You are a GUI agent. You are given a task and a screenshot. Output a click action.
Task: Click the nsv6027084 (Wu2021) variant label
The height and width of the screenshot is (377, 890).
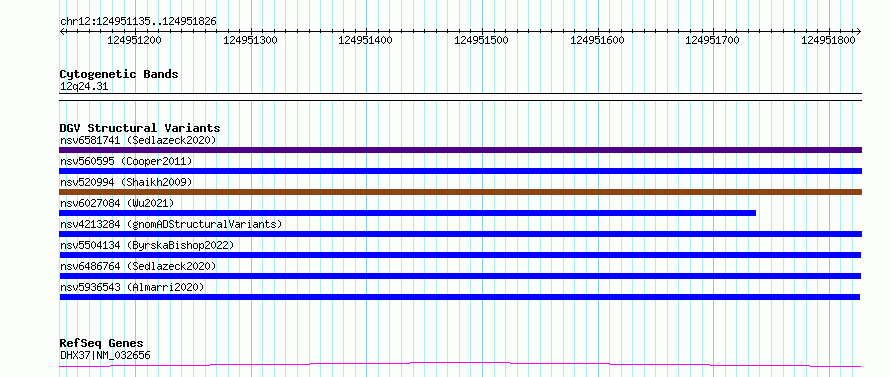[117, 203]
